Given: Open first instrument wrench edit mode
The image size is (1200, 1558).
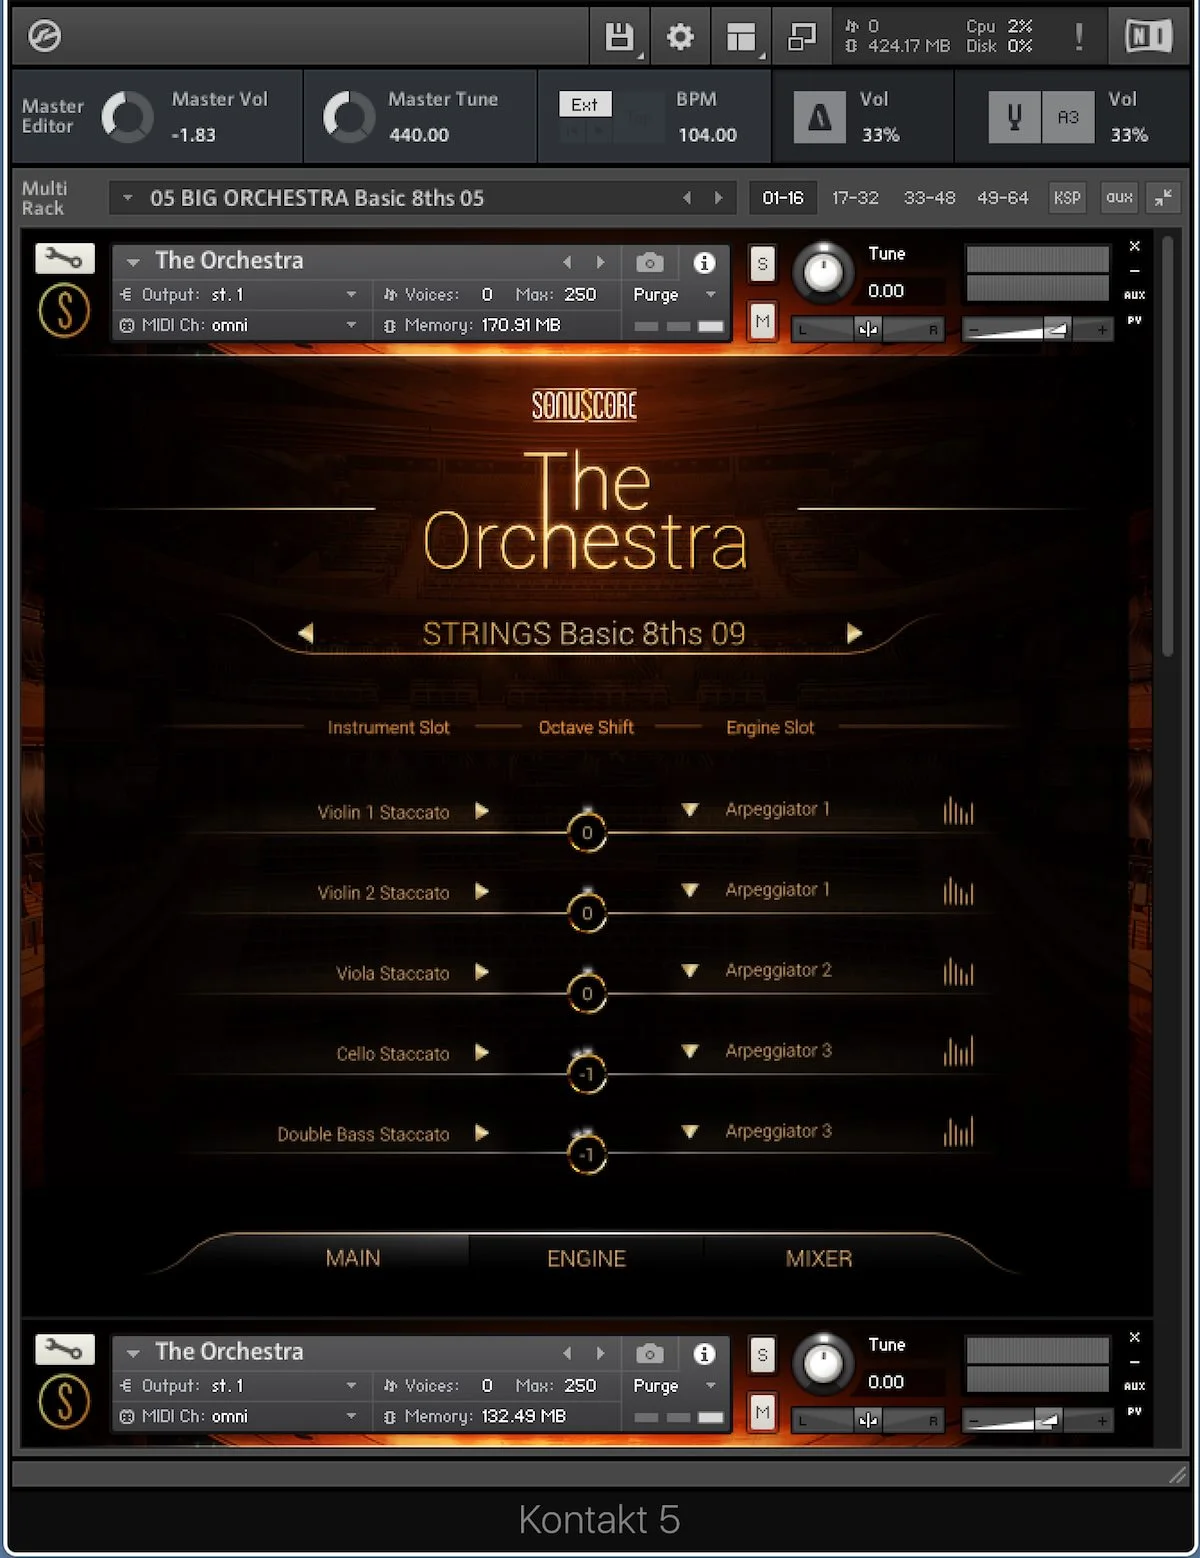Looking at the screenshot, I should click(x=64, y=260).
